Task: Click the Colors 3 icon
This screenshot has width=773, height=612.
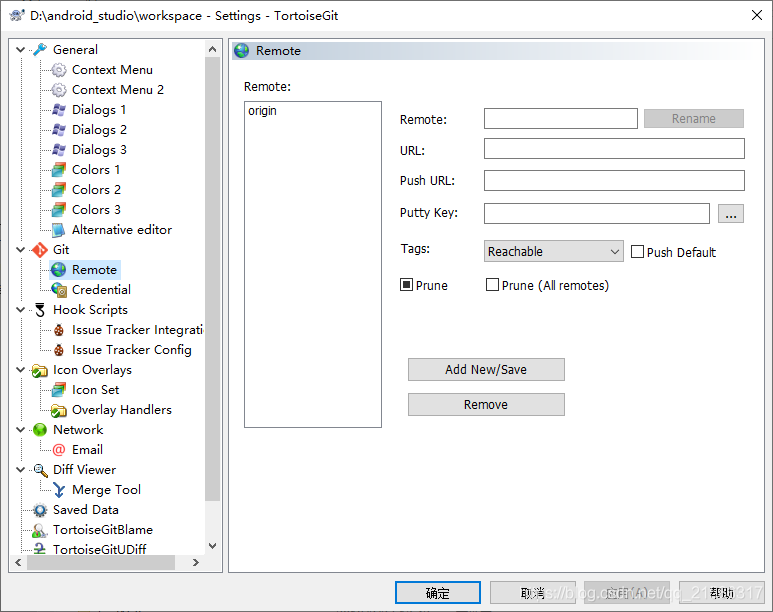Action: (x=59, y=210)
